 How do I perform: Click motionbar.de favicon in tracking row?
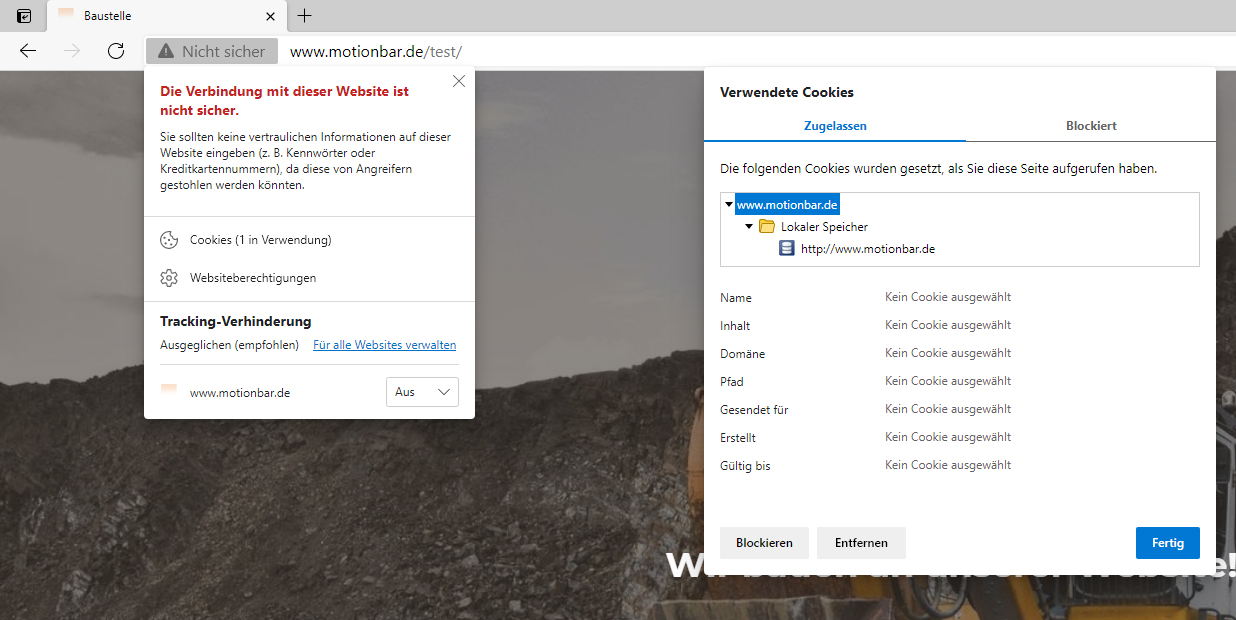(x=169, y=391)
